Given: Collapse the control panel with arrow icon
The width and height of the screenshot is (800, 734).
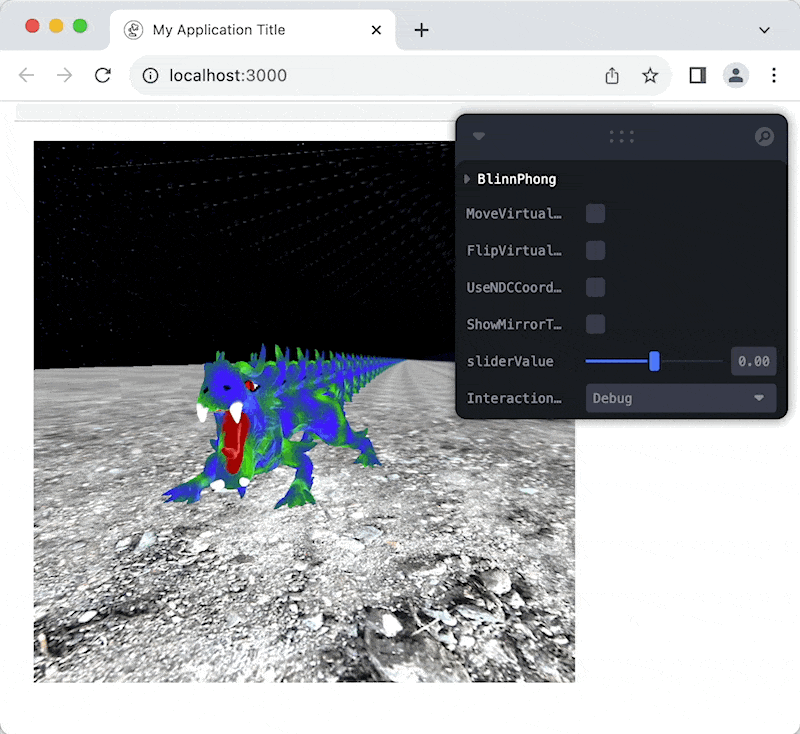Looking at the screenshot, I should click(479, 137).
